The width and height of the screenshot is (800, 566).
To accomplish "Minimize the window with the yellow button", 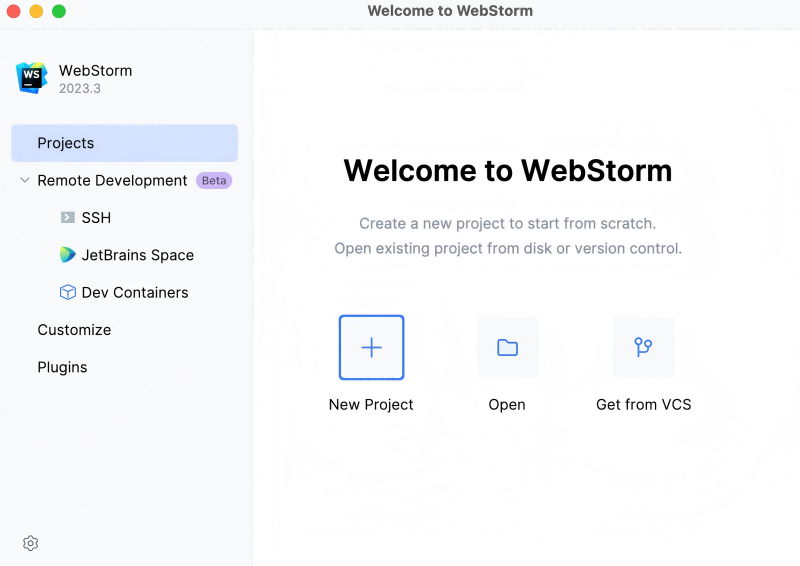I will (x=36, y=11).
